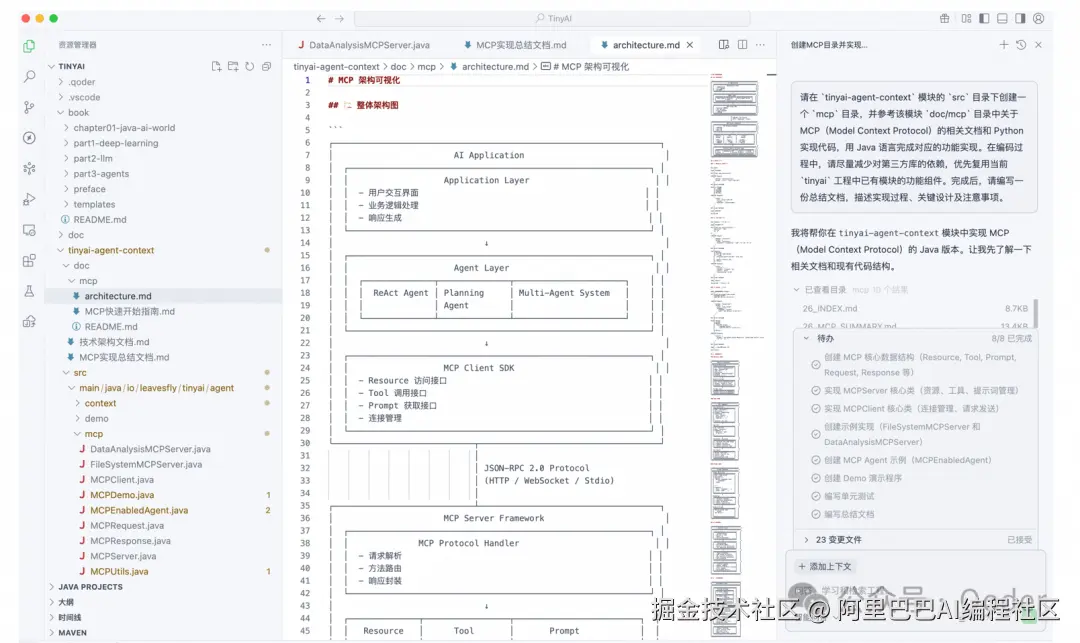Toggle the bottom panel
Image resolution: width=1080 pixels, height=643 pixels.
1002,19
